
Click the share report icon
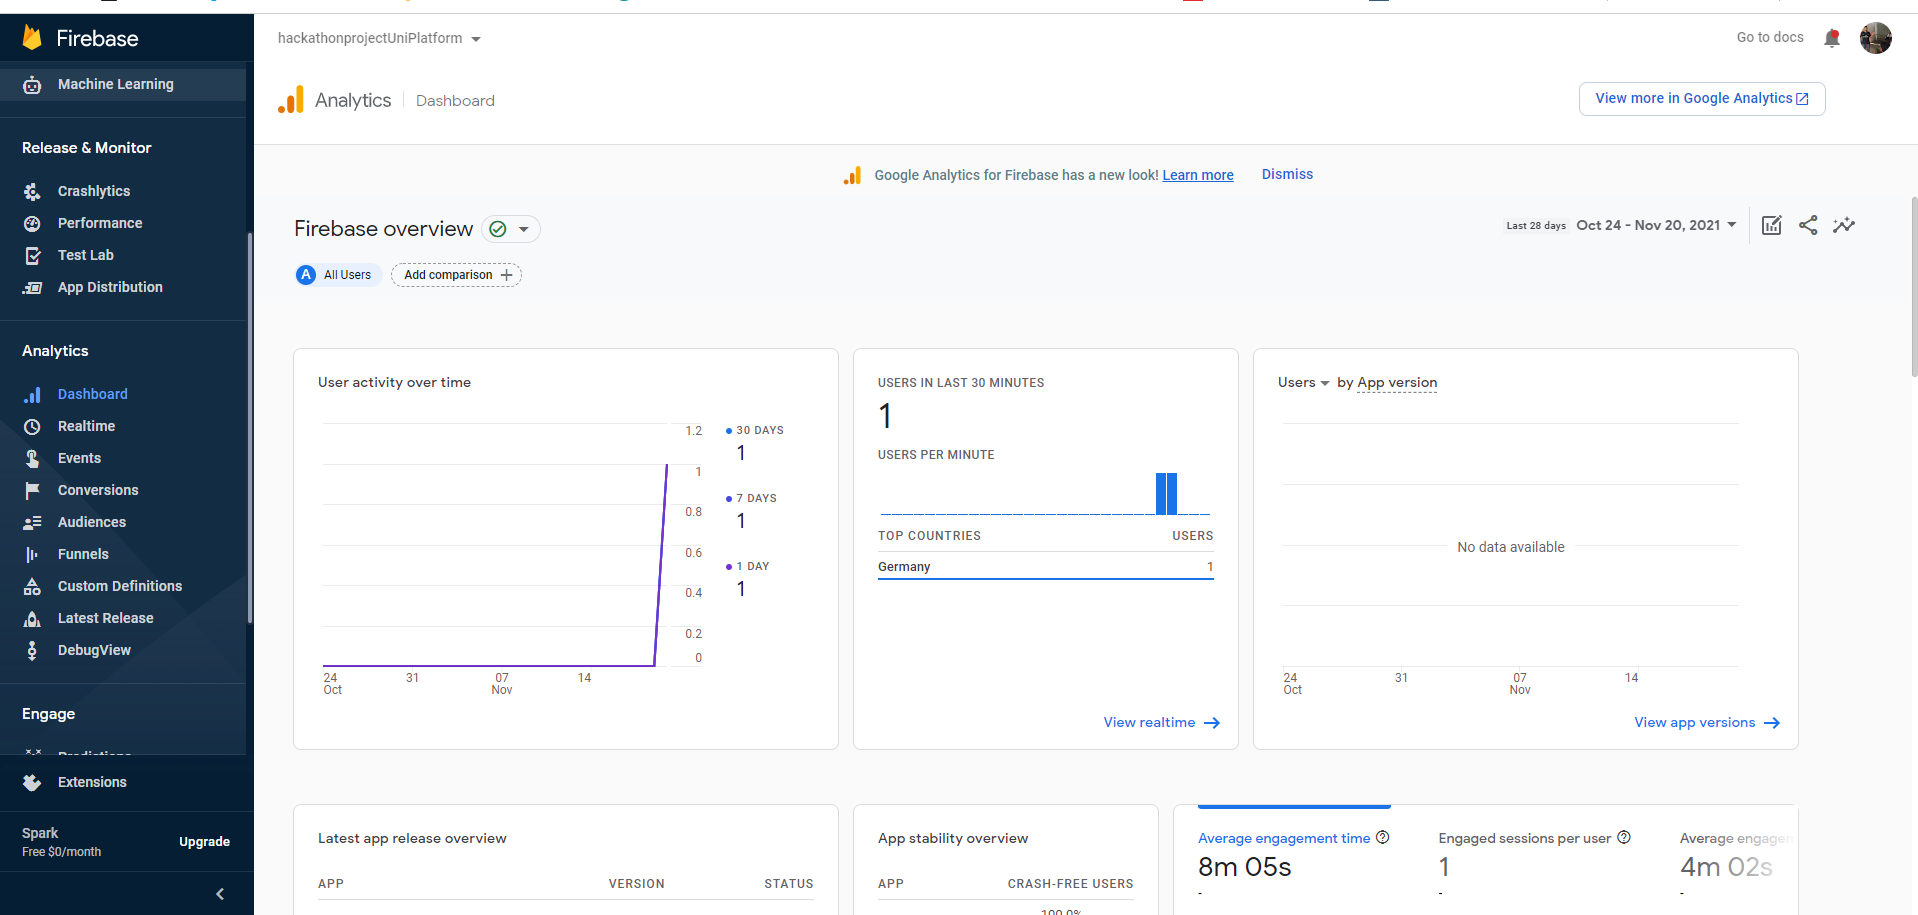1808,225
